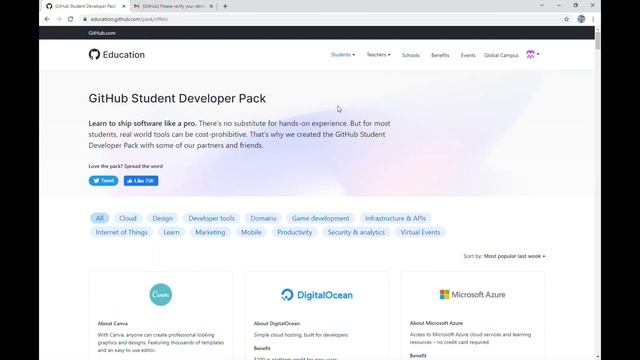This screenshot has width=640, height=360.
Task: Filter offers by Domains
Action: tap(263, 218)
